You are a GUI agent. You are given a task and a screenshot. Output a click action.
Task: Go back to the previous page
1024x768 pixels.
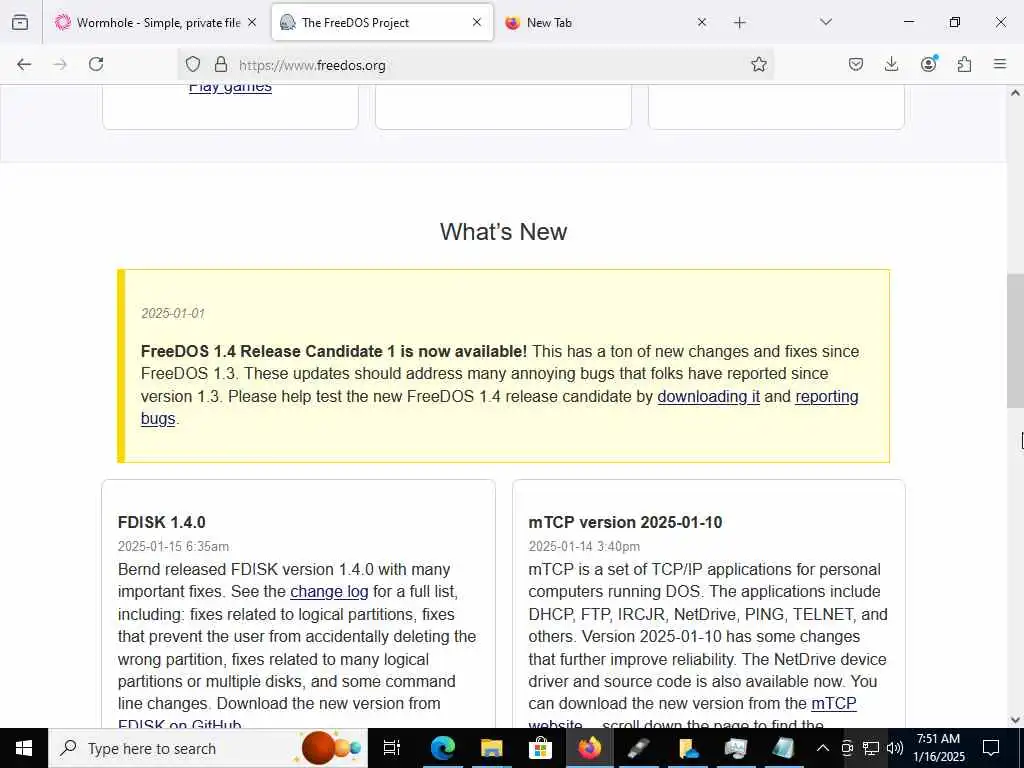24,64
